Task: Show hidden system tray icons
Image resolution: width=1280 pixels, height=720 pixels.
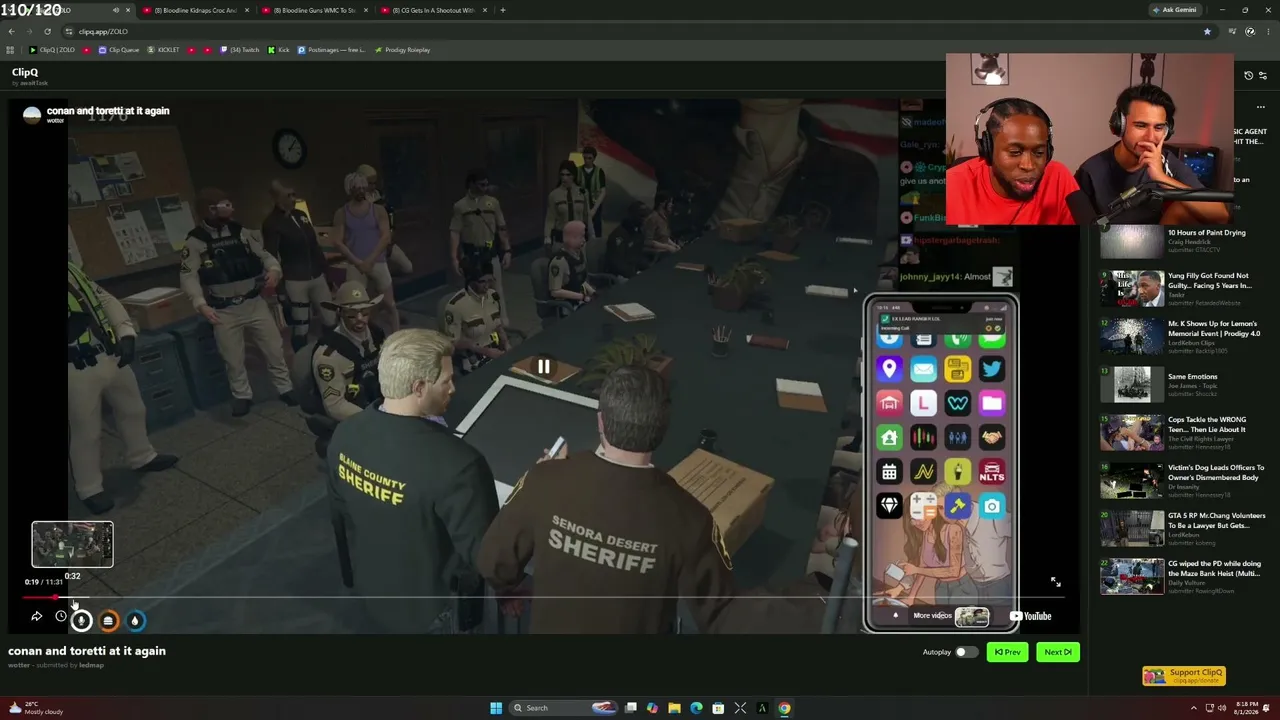Action: pyautogui.click(x=1193, y=708)
